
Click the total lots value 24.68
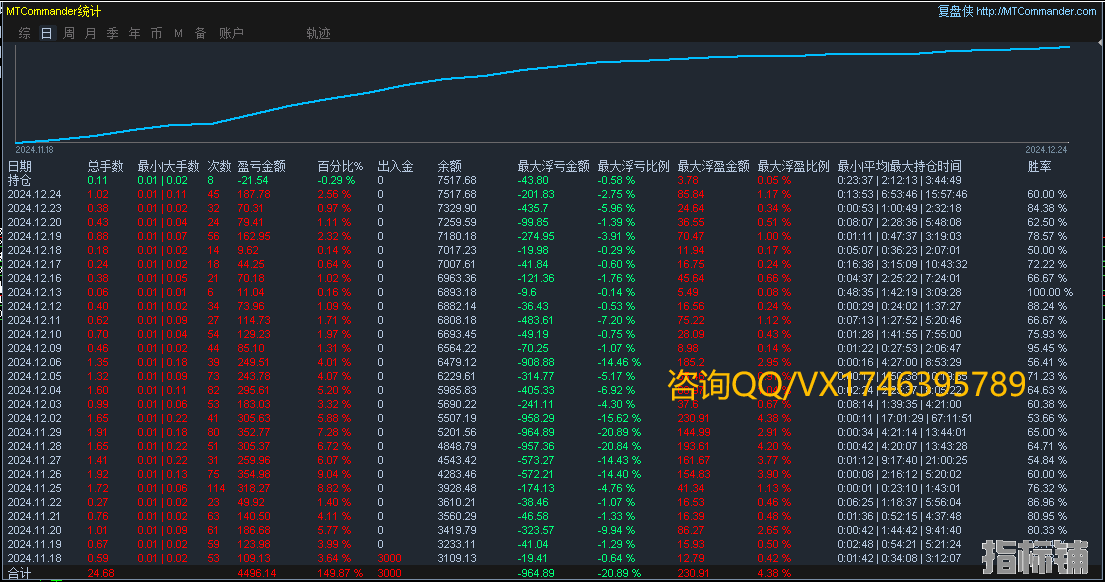[x=101, y=574]
